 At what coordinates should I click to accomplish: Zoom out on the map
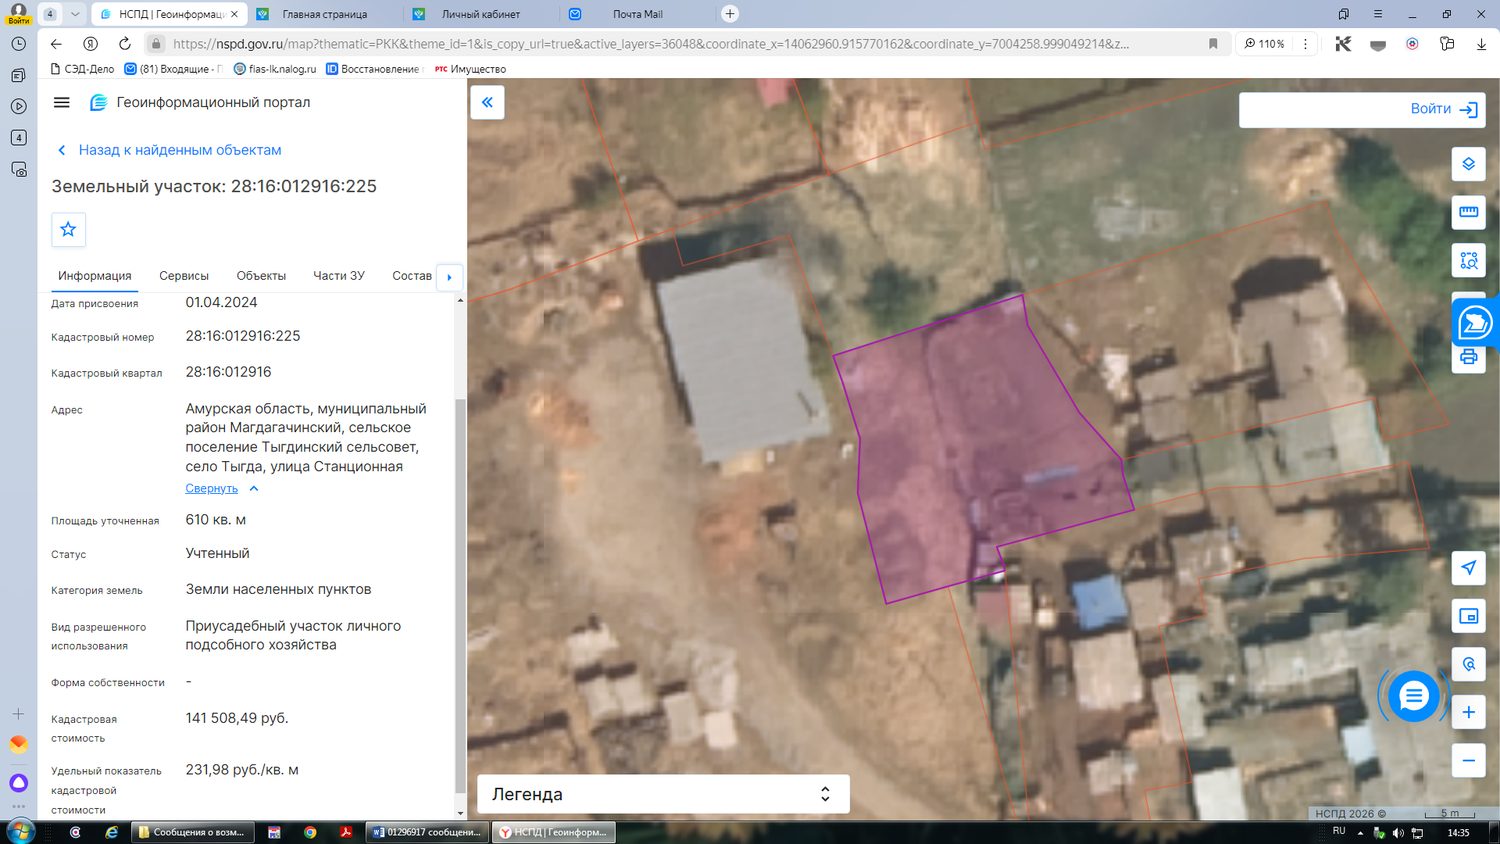pos(1468,761)
